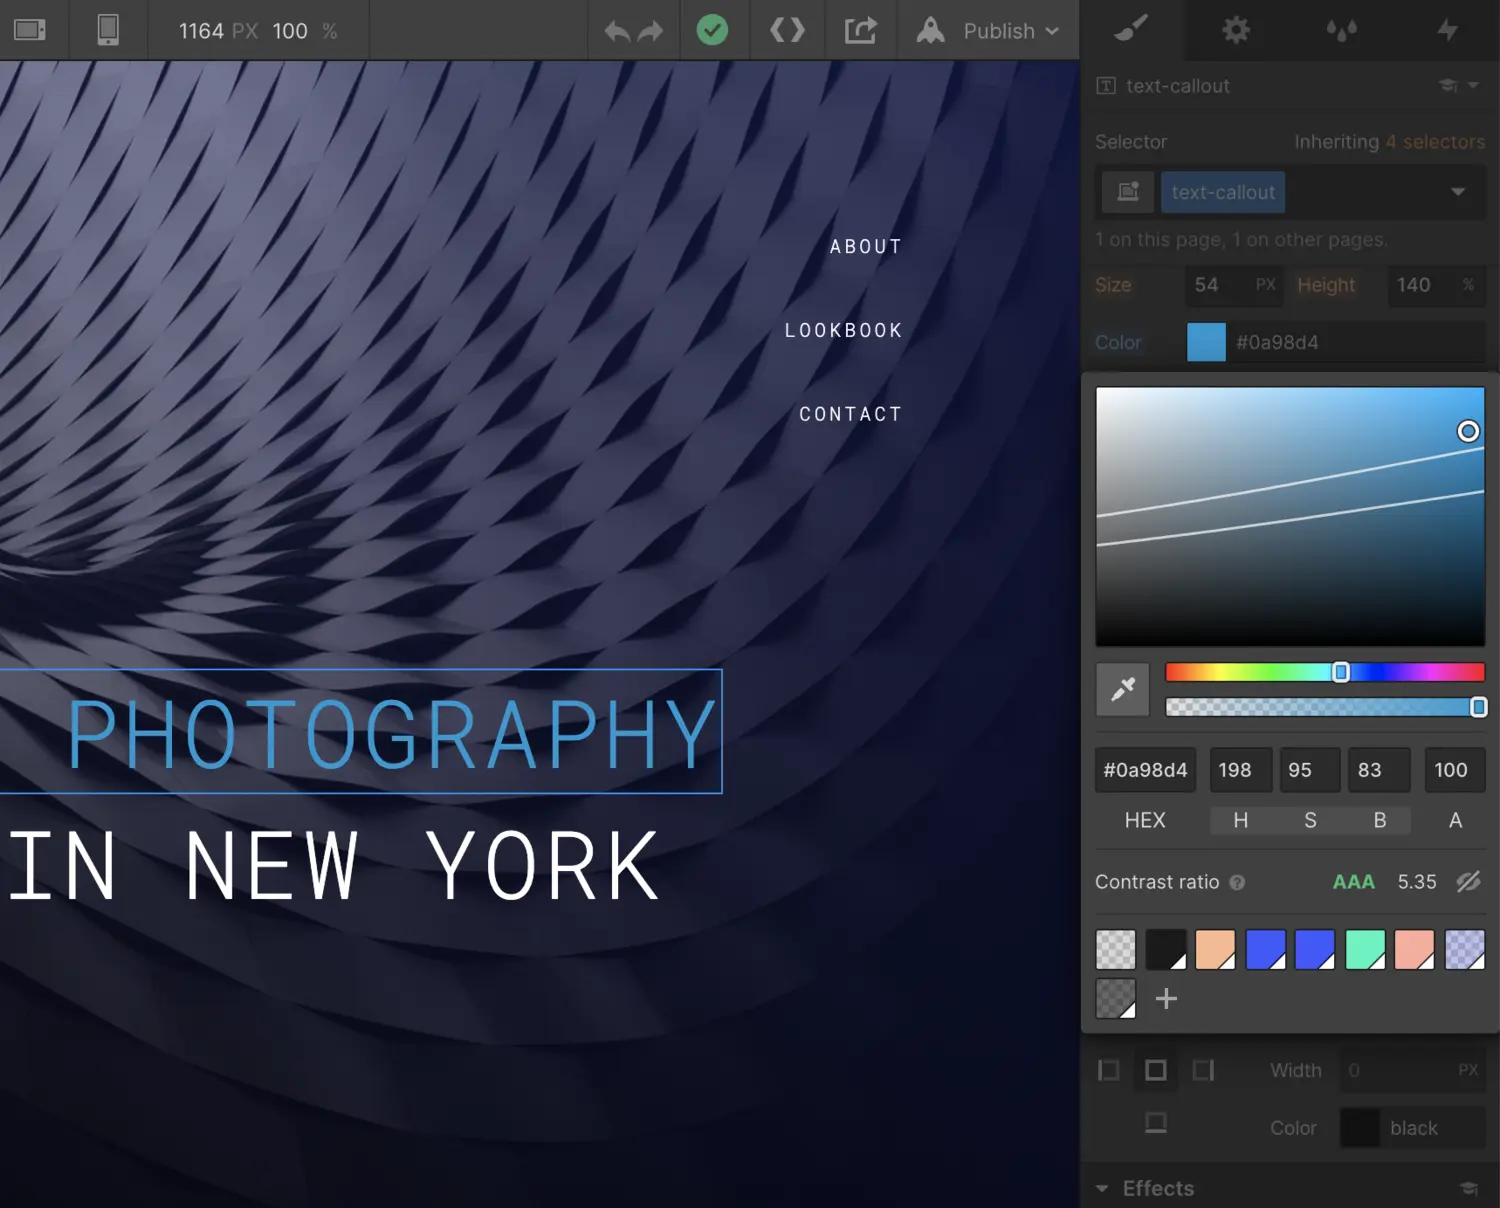
Task: Click the saturation brightness picker area
Action: (1290, 516)
